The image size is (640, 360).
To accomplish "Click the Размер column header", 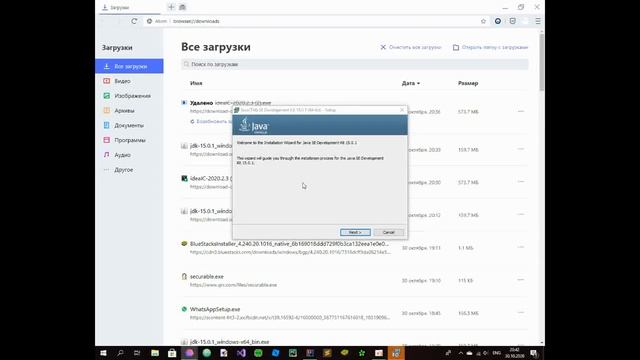I will point(468,83).
